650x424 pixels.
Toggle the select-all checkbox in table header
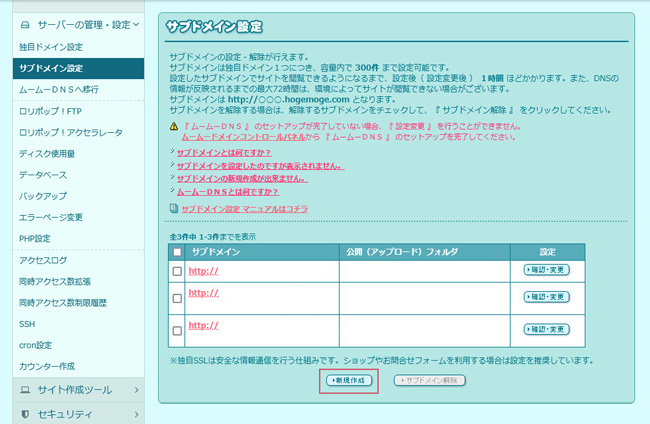pyautogui.click(x=177, y=252)
